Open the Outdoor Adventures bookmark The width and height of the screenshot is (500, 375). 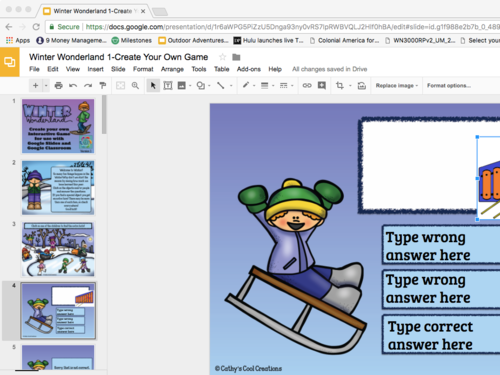coord(194,40)
